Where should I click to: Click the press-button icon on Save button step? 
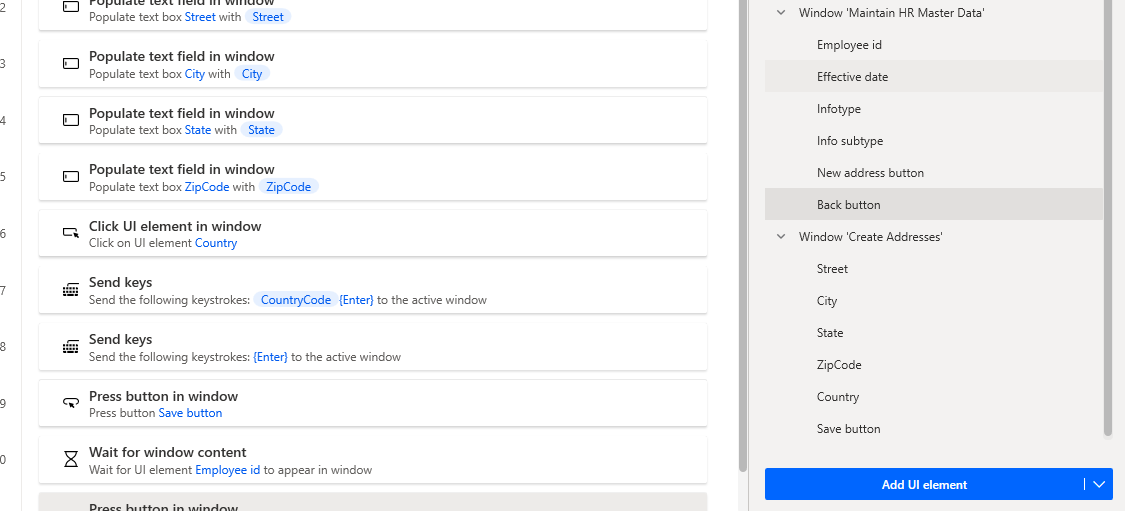(71, 403)
